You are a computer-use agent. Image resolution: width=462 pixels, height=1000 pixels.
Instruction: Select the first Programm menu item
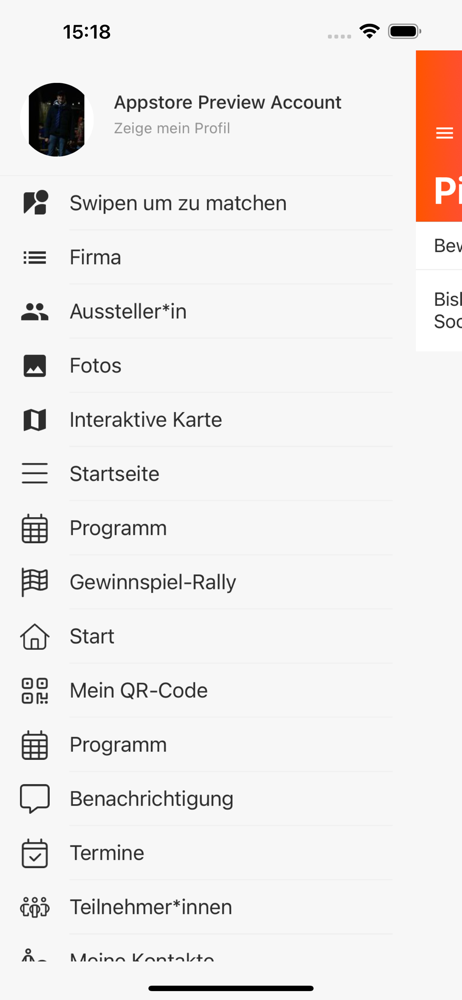(197, 528)
